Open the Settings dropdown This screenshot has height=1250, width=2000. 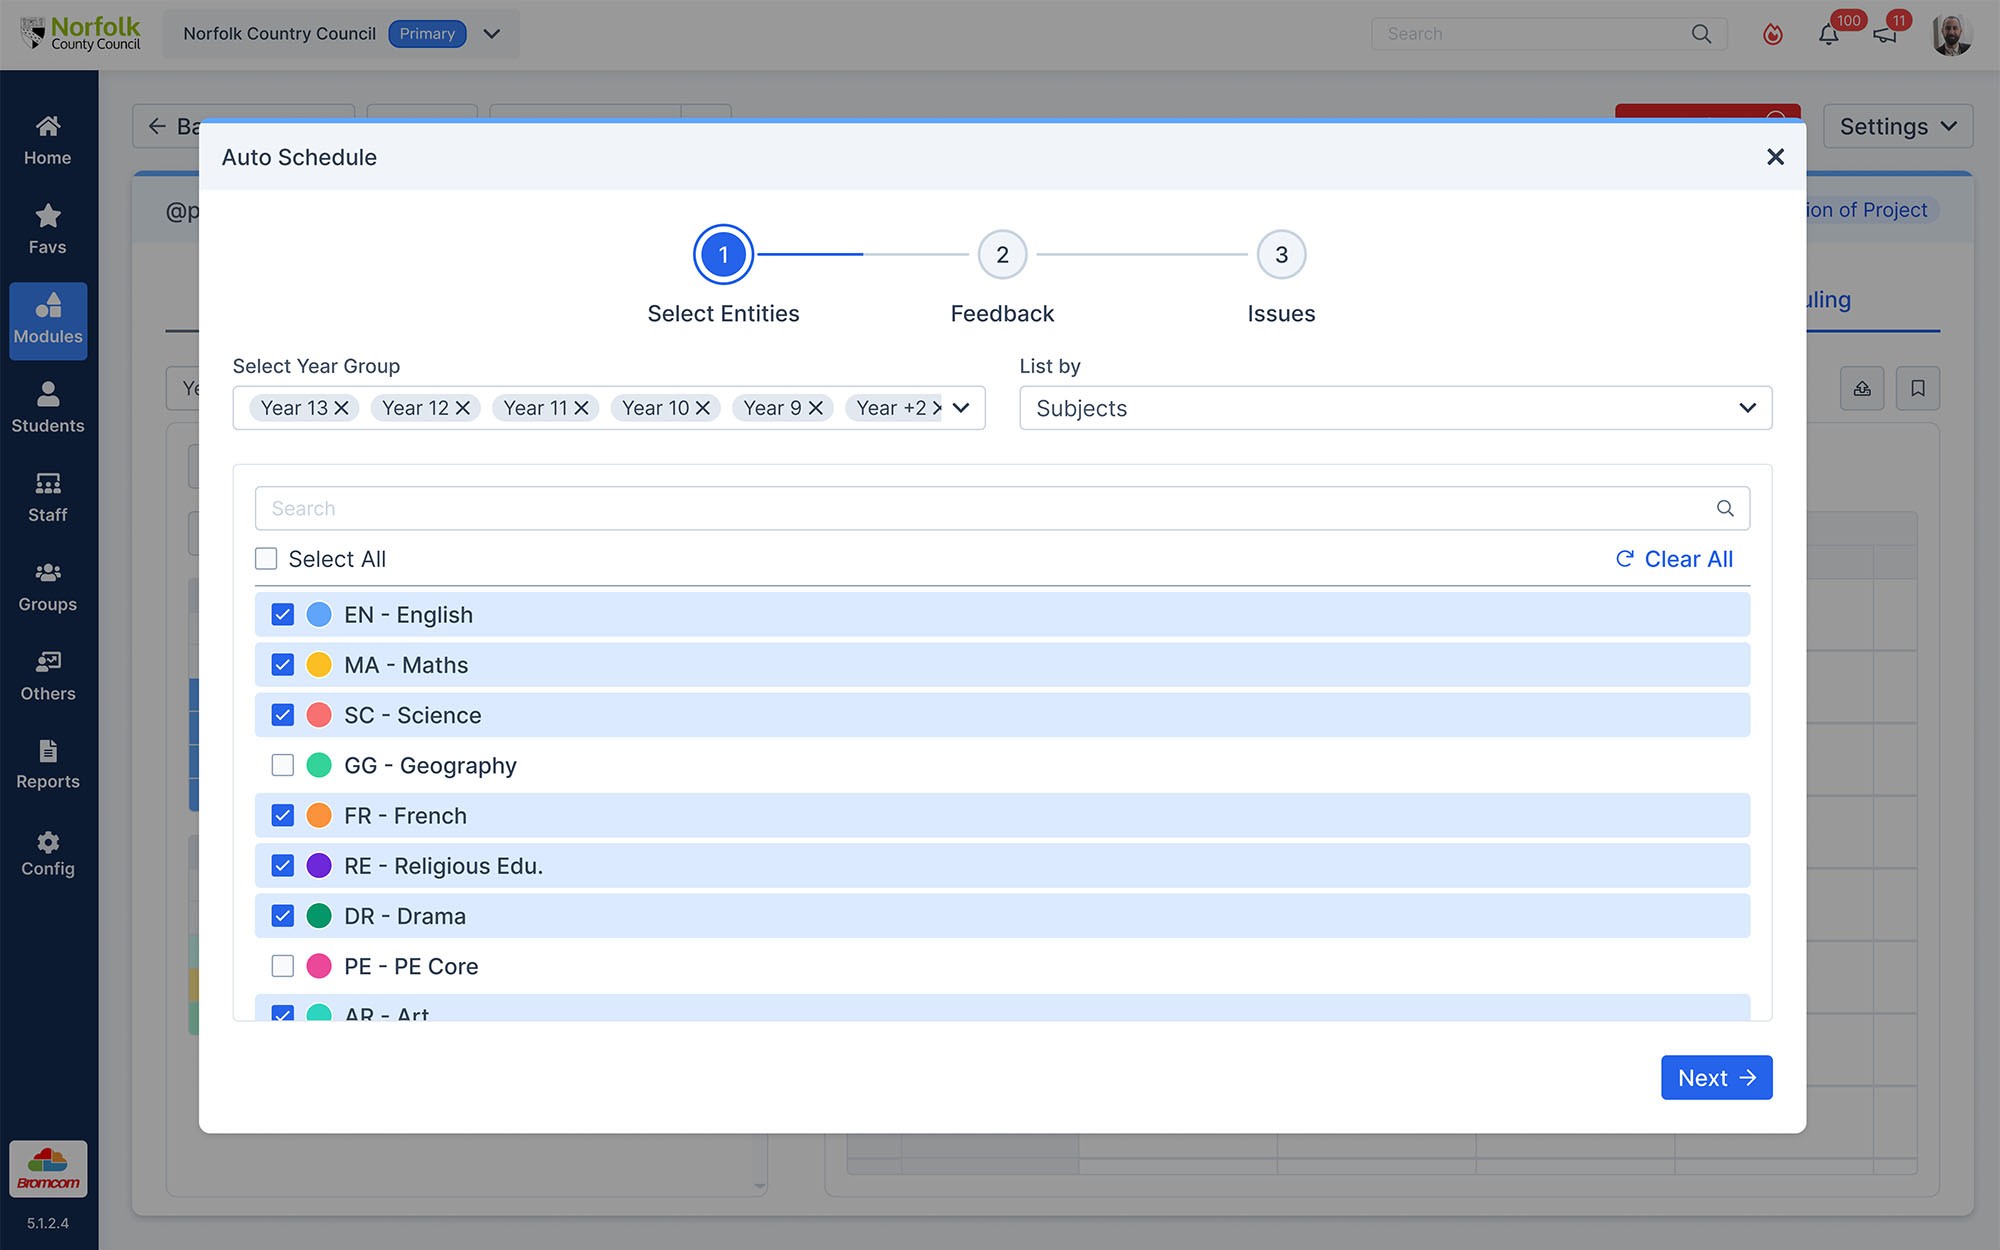tap(1898, 127)
